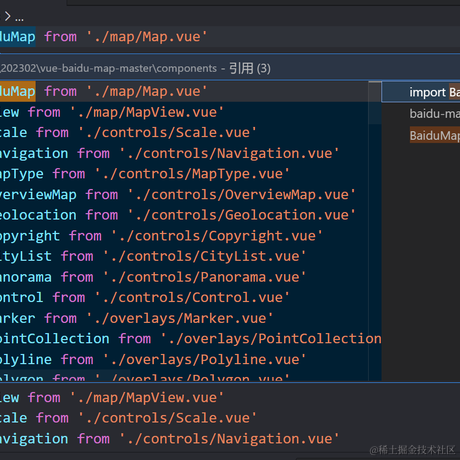Click the peek editor vertical scrollbar slider
The height and width of the screenshot is (460, 460).
[375, 103]
